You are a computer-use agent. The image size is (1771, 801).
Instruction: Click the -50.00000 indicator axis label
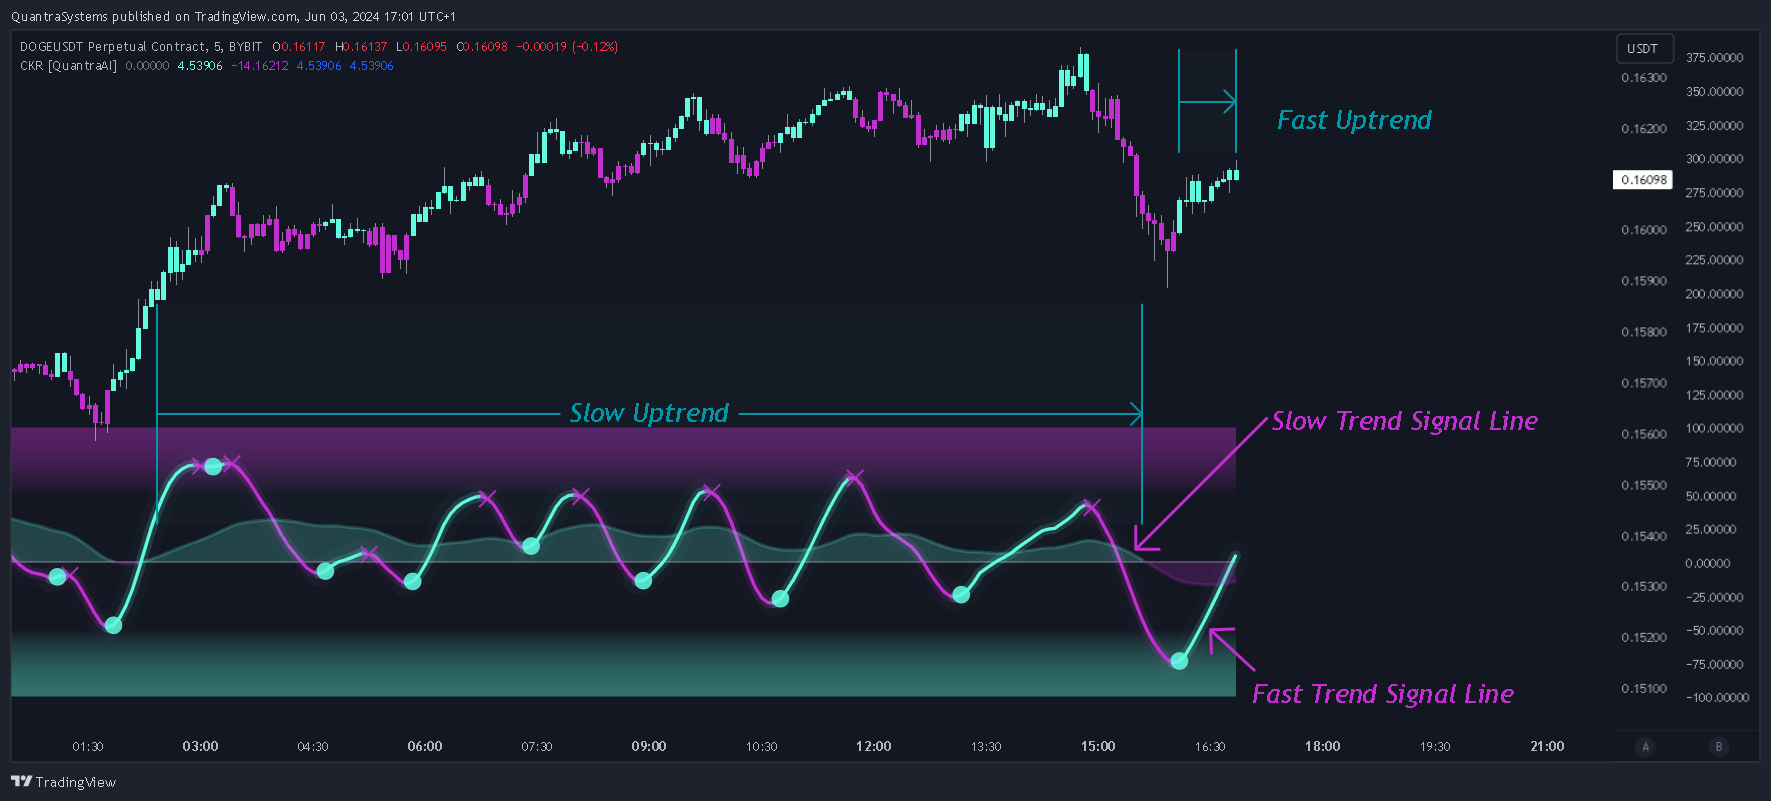pyautogui.click(x=1714, y=631)
